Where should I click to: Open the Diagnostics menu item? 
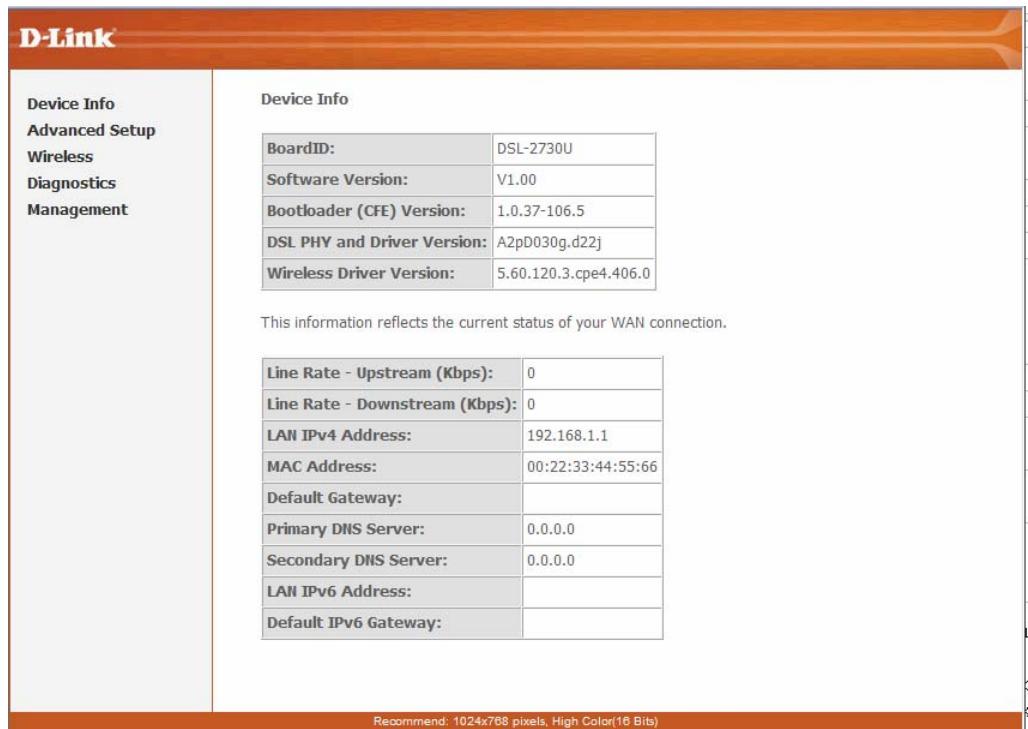(x=71, y=183)
